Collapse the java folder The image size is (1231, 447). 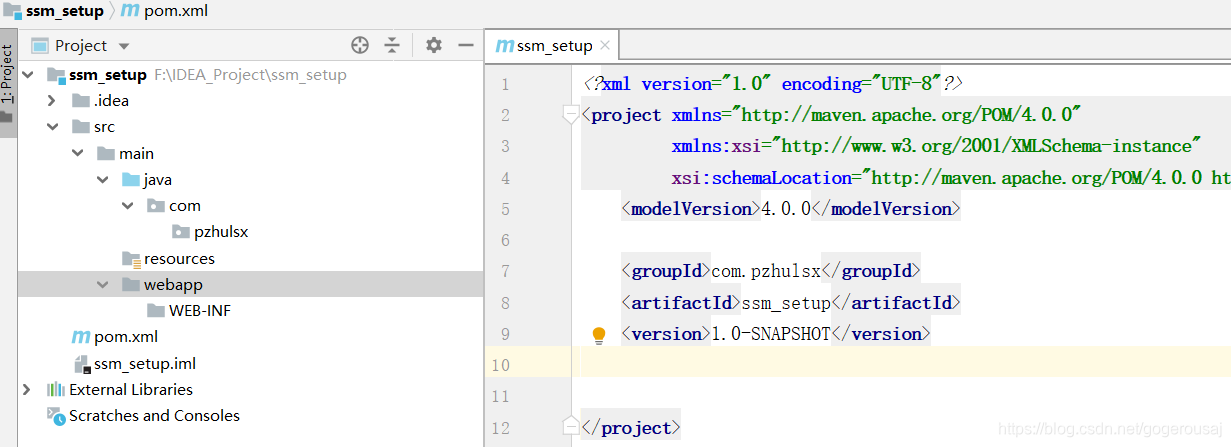(x=102, y=180)
